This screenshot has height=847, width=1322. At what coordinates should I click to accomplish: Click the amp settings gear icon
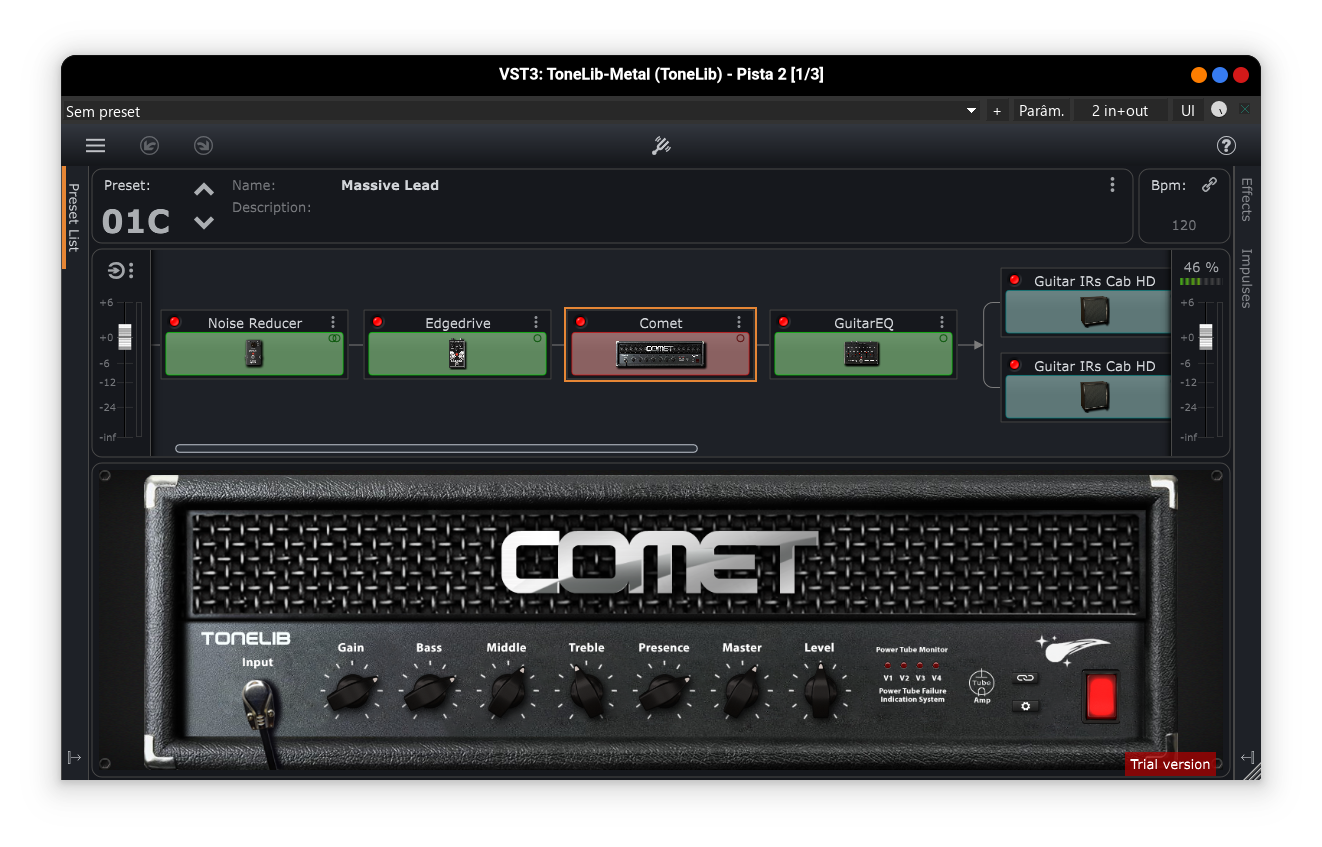1024,706
